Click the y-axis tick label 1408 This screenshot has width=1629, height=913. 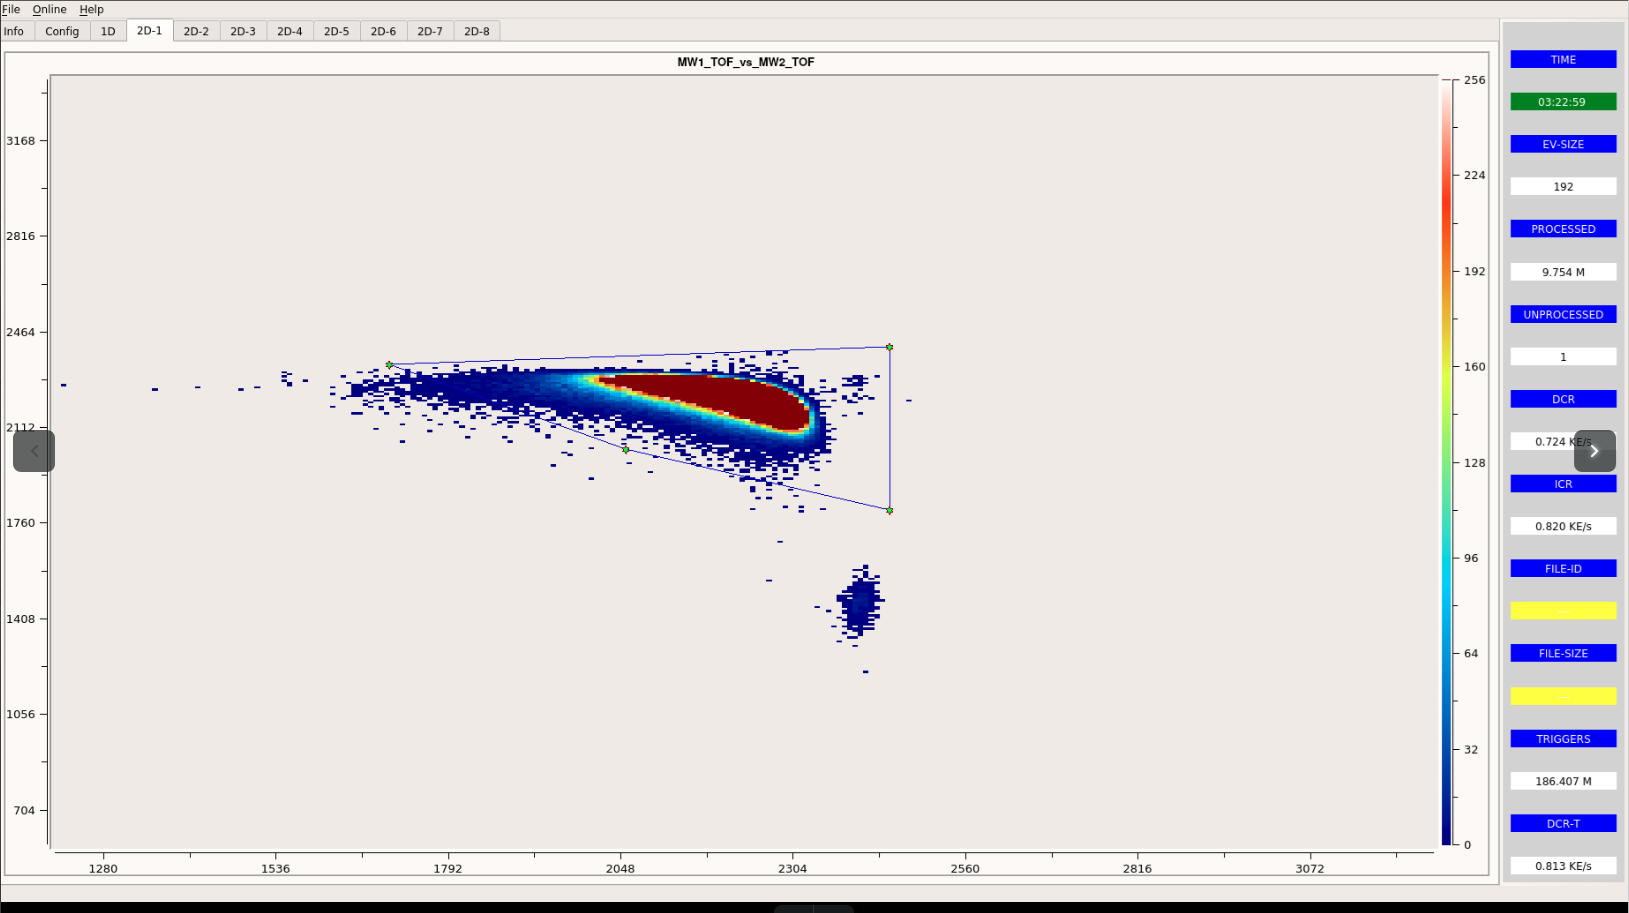(20, 619)
